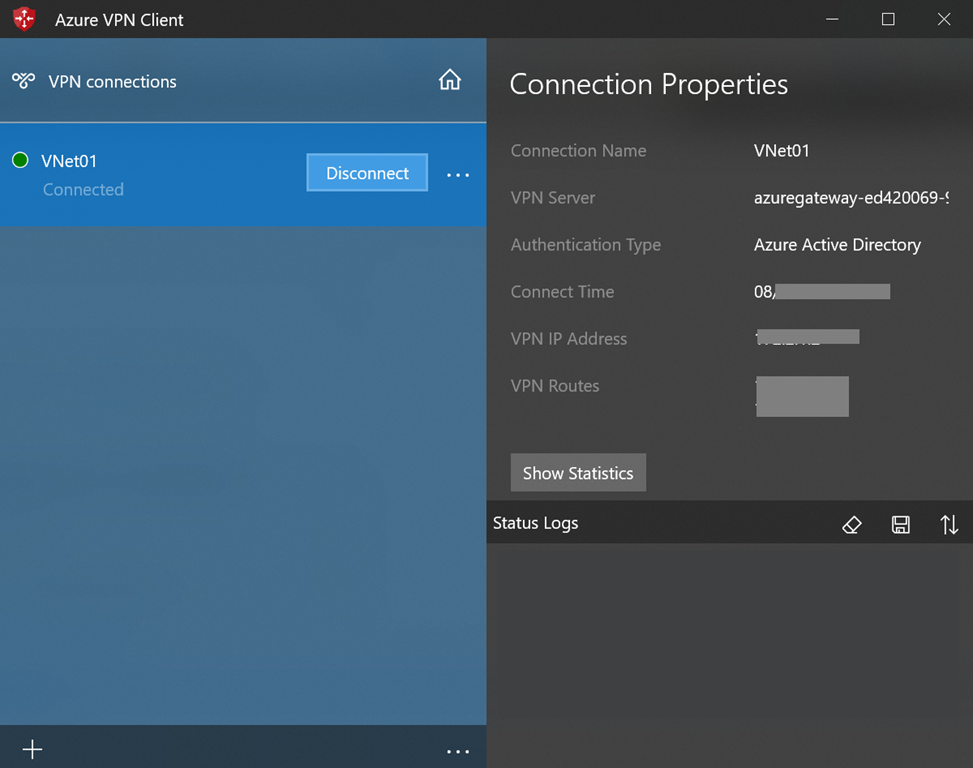The image size is (973, 768).
Task: Click the Connection Properties heading
Action: pos(648,84)
